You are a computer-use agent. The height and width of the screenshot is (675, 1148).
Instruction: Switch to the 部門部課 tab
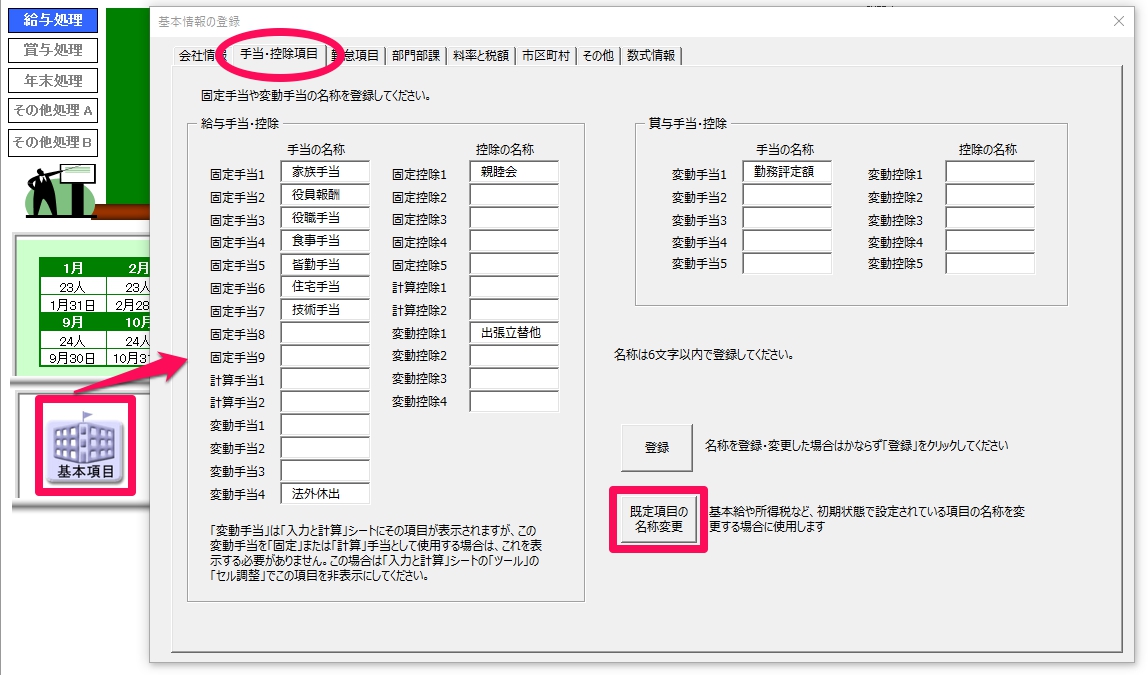(415, 56)
